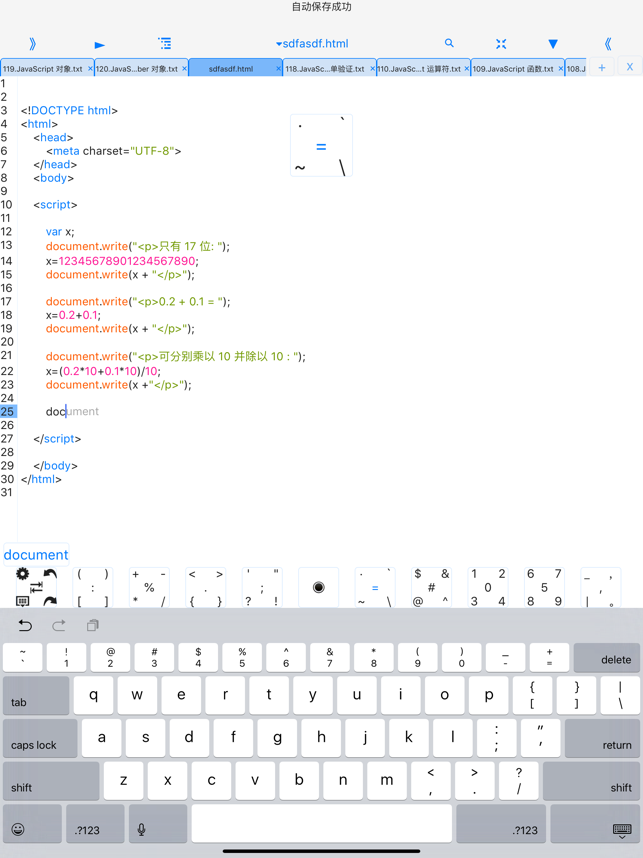
Task: Toggle the caps lock key
Action: [x=40, y=738]
